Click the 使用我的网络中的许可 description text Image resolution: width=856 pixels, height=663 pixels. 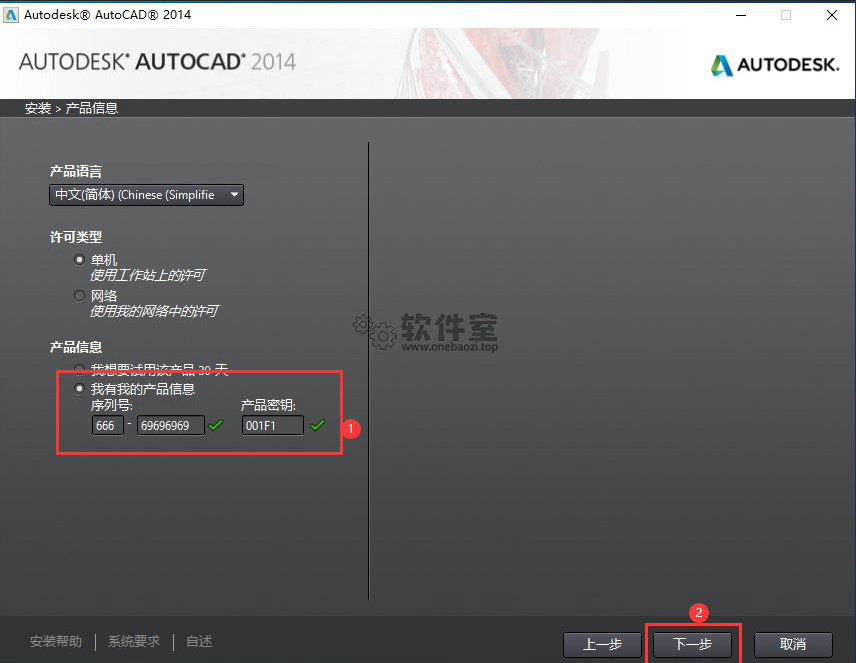(154, 311)
